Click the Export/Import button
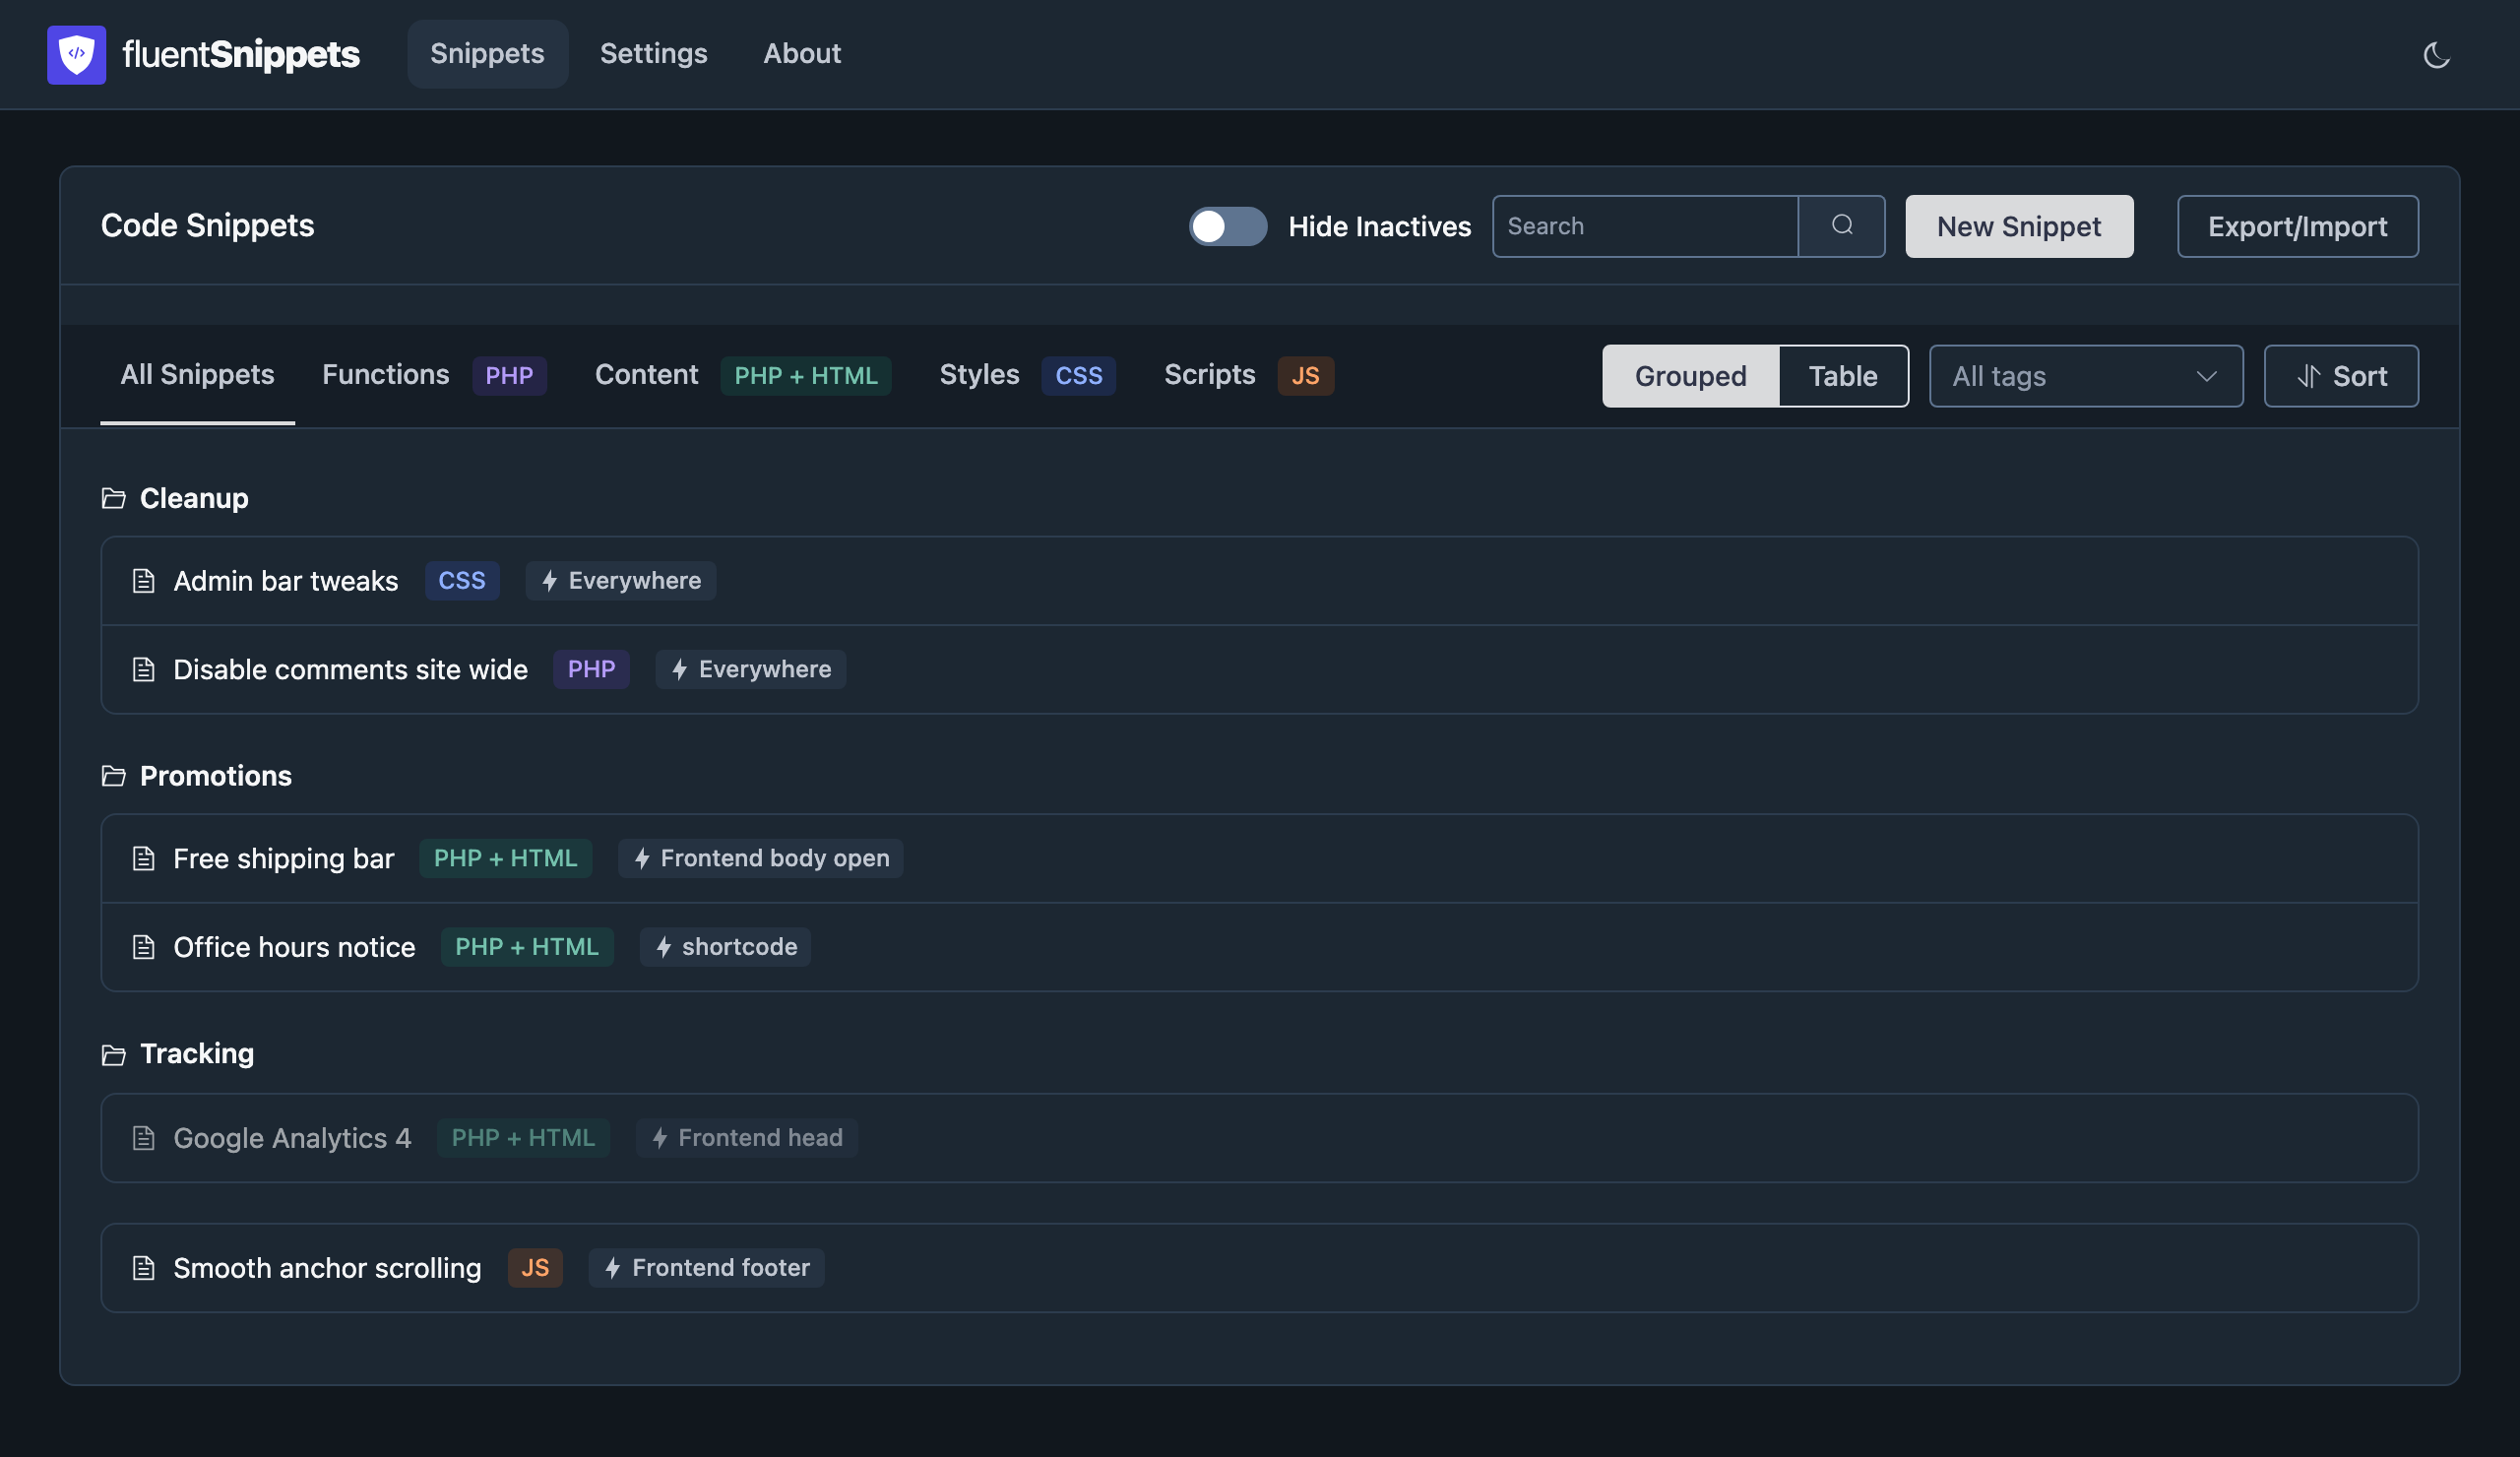 (x=2297, y=226)
